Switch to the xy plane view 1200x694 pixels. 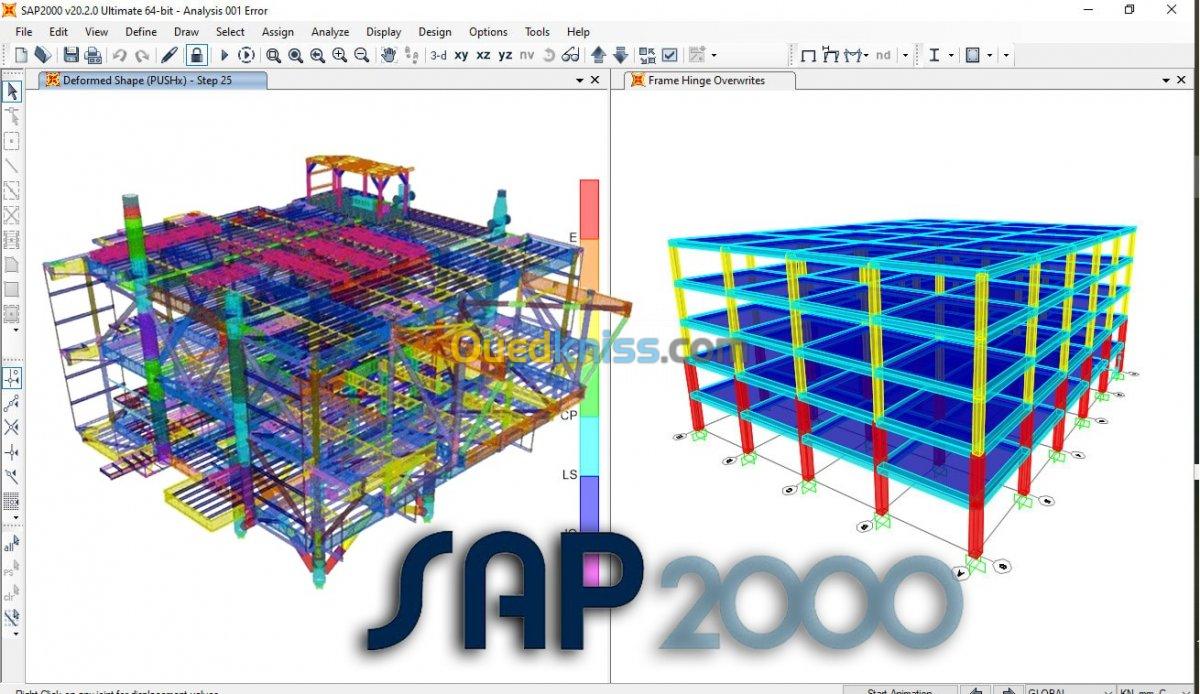point(461,56)
